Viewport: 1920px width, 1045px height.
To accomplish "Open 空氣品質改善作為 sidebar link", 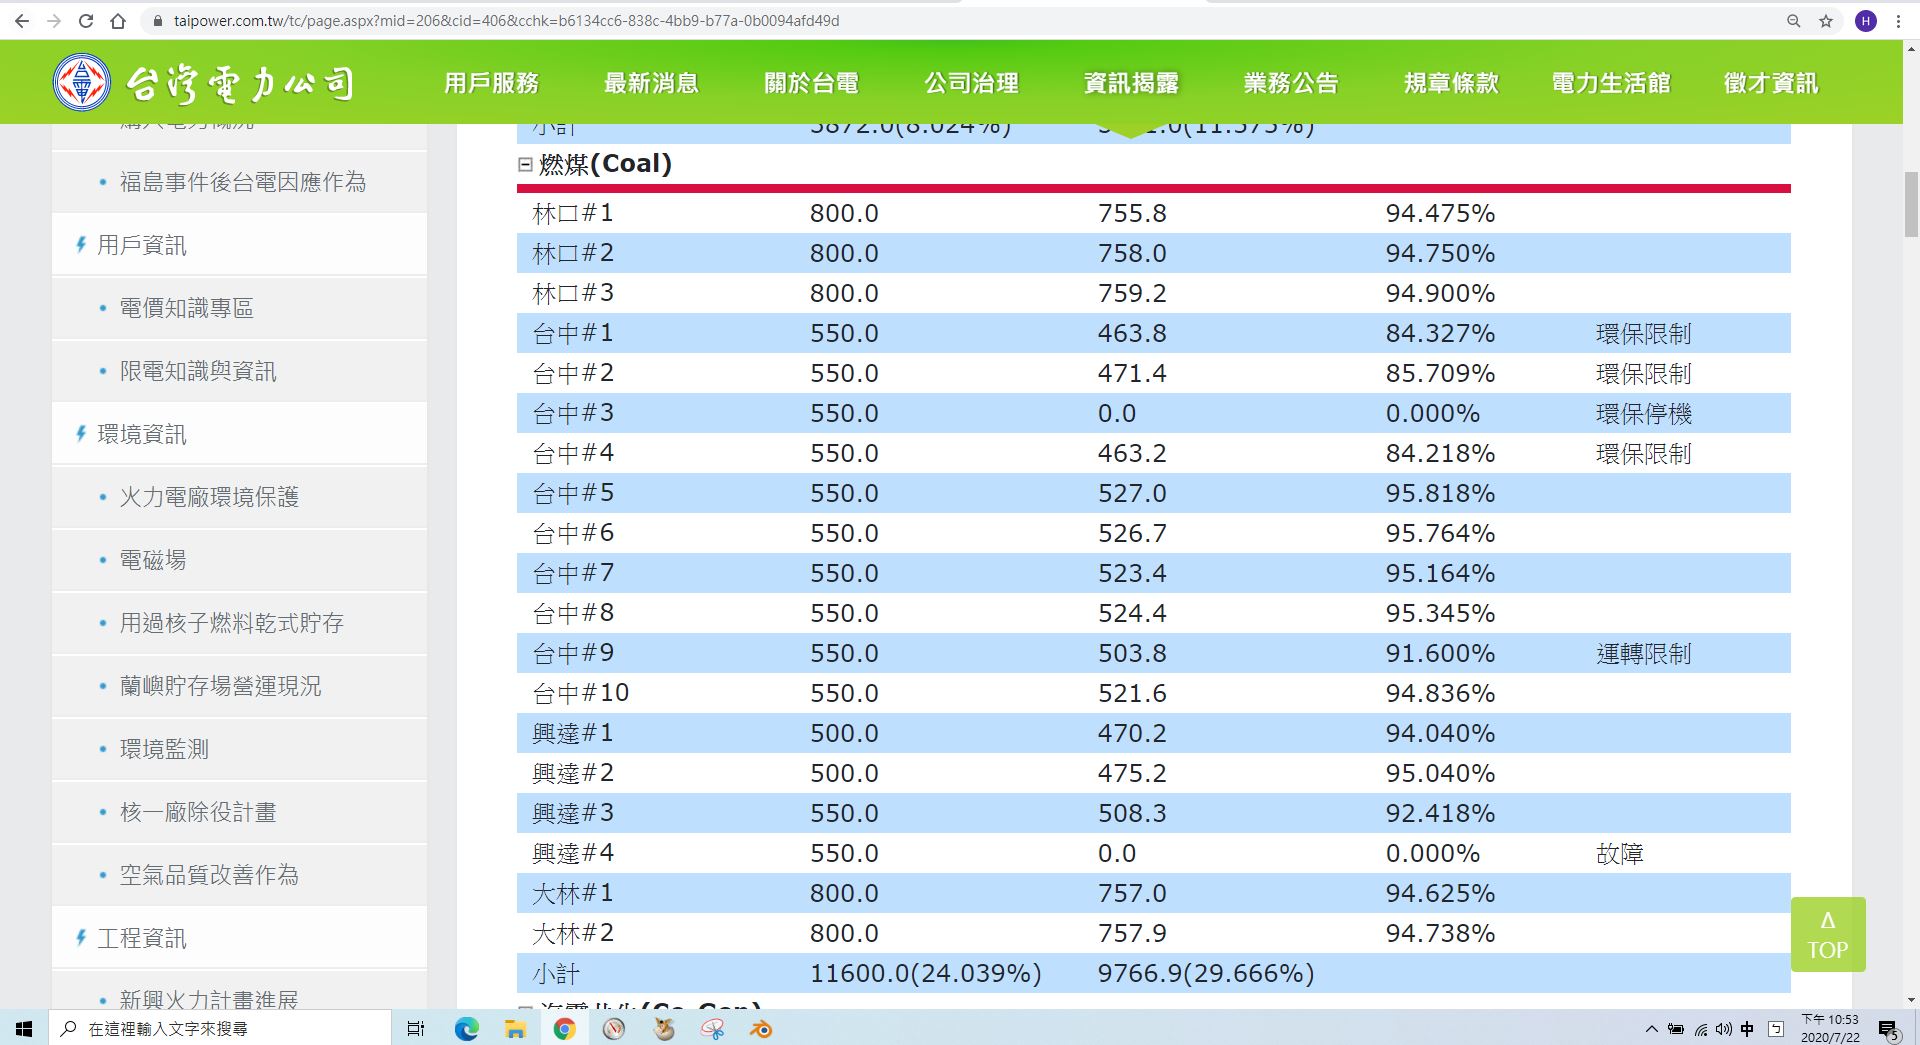I will coord(209,875).
